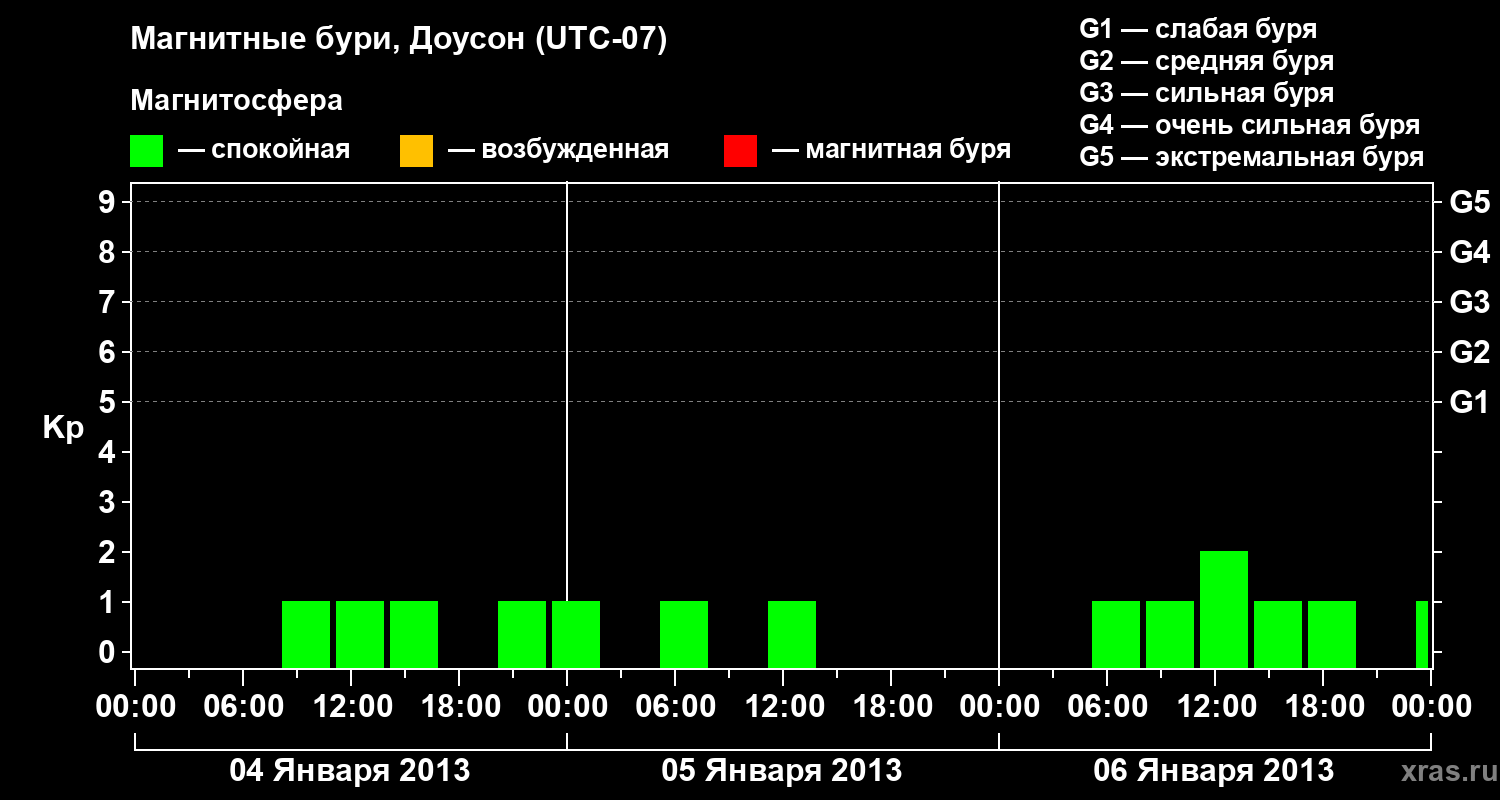
Task: Click the 06:00 time label for 05 Января
Action: tap(675, 707)
